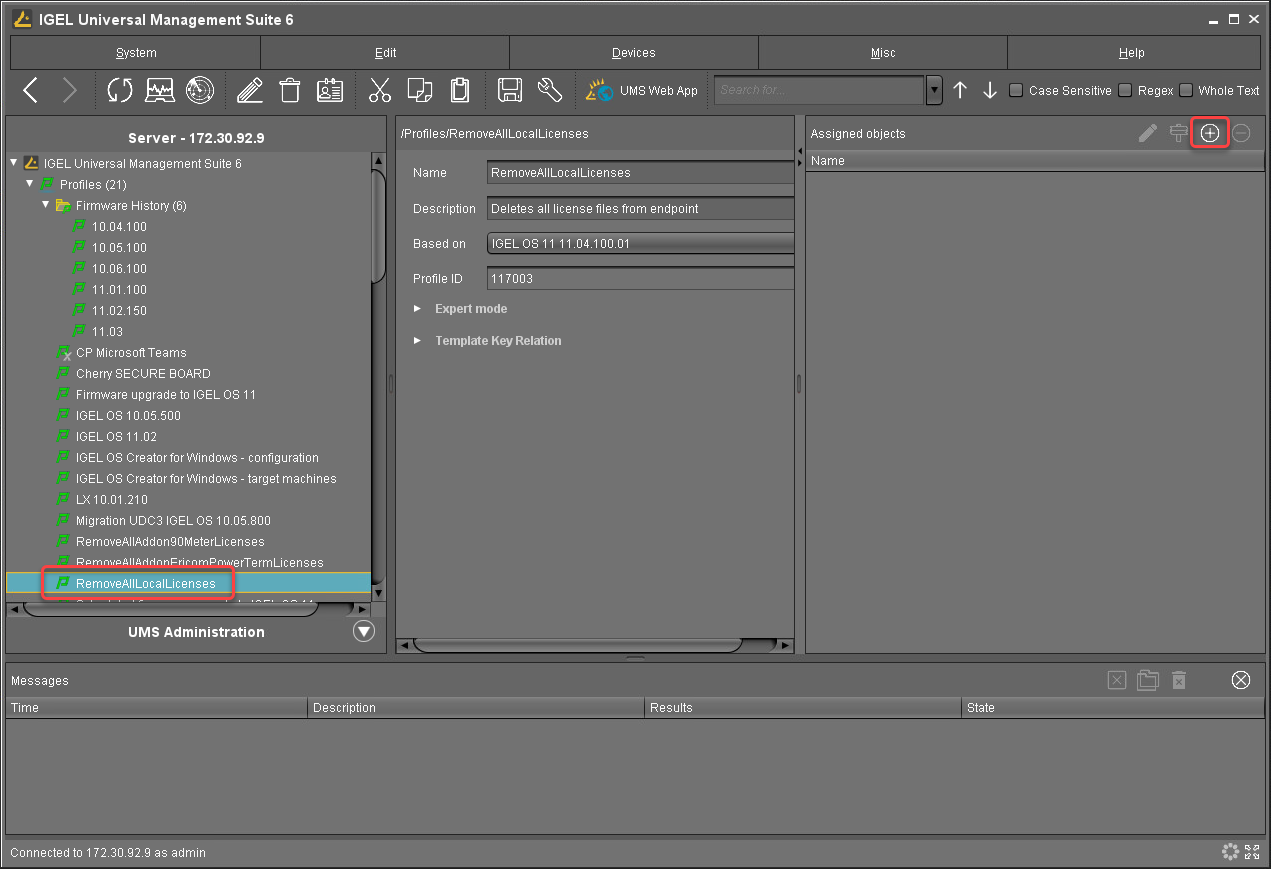The image size is (1271, 869).
Task: Click the Search for input field
Action: [x=818, y=91]
